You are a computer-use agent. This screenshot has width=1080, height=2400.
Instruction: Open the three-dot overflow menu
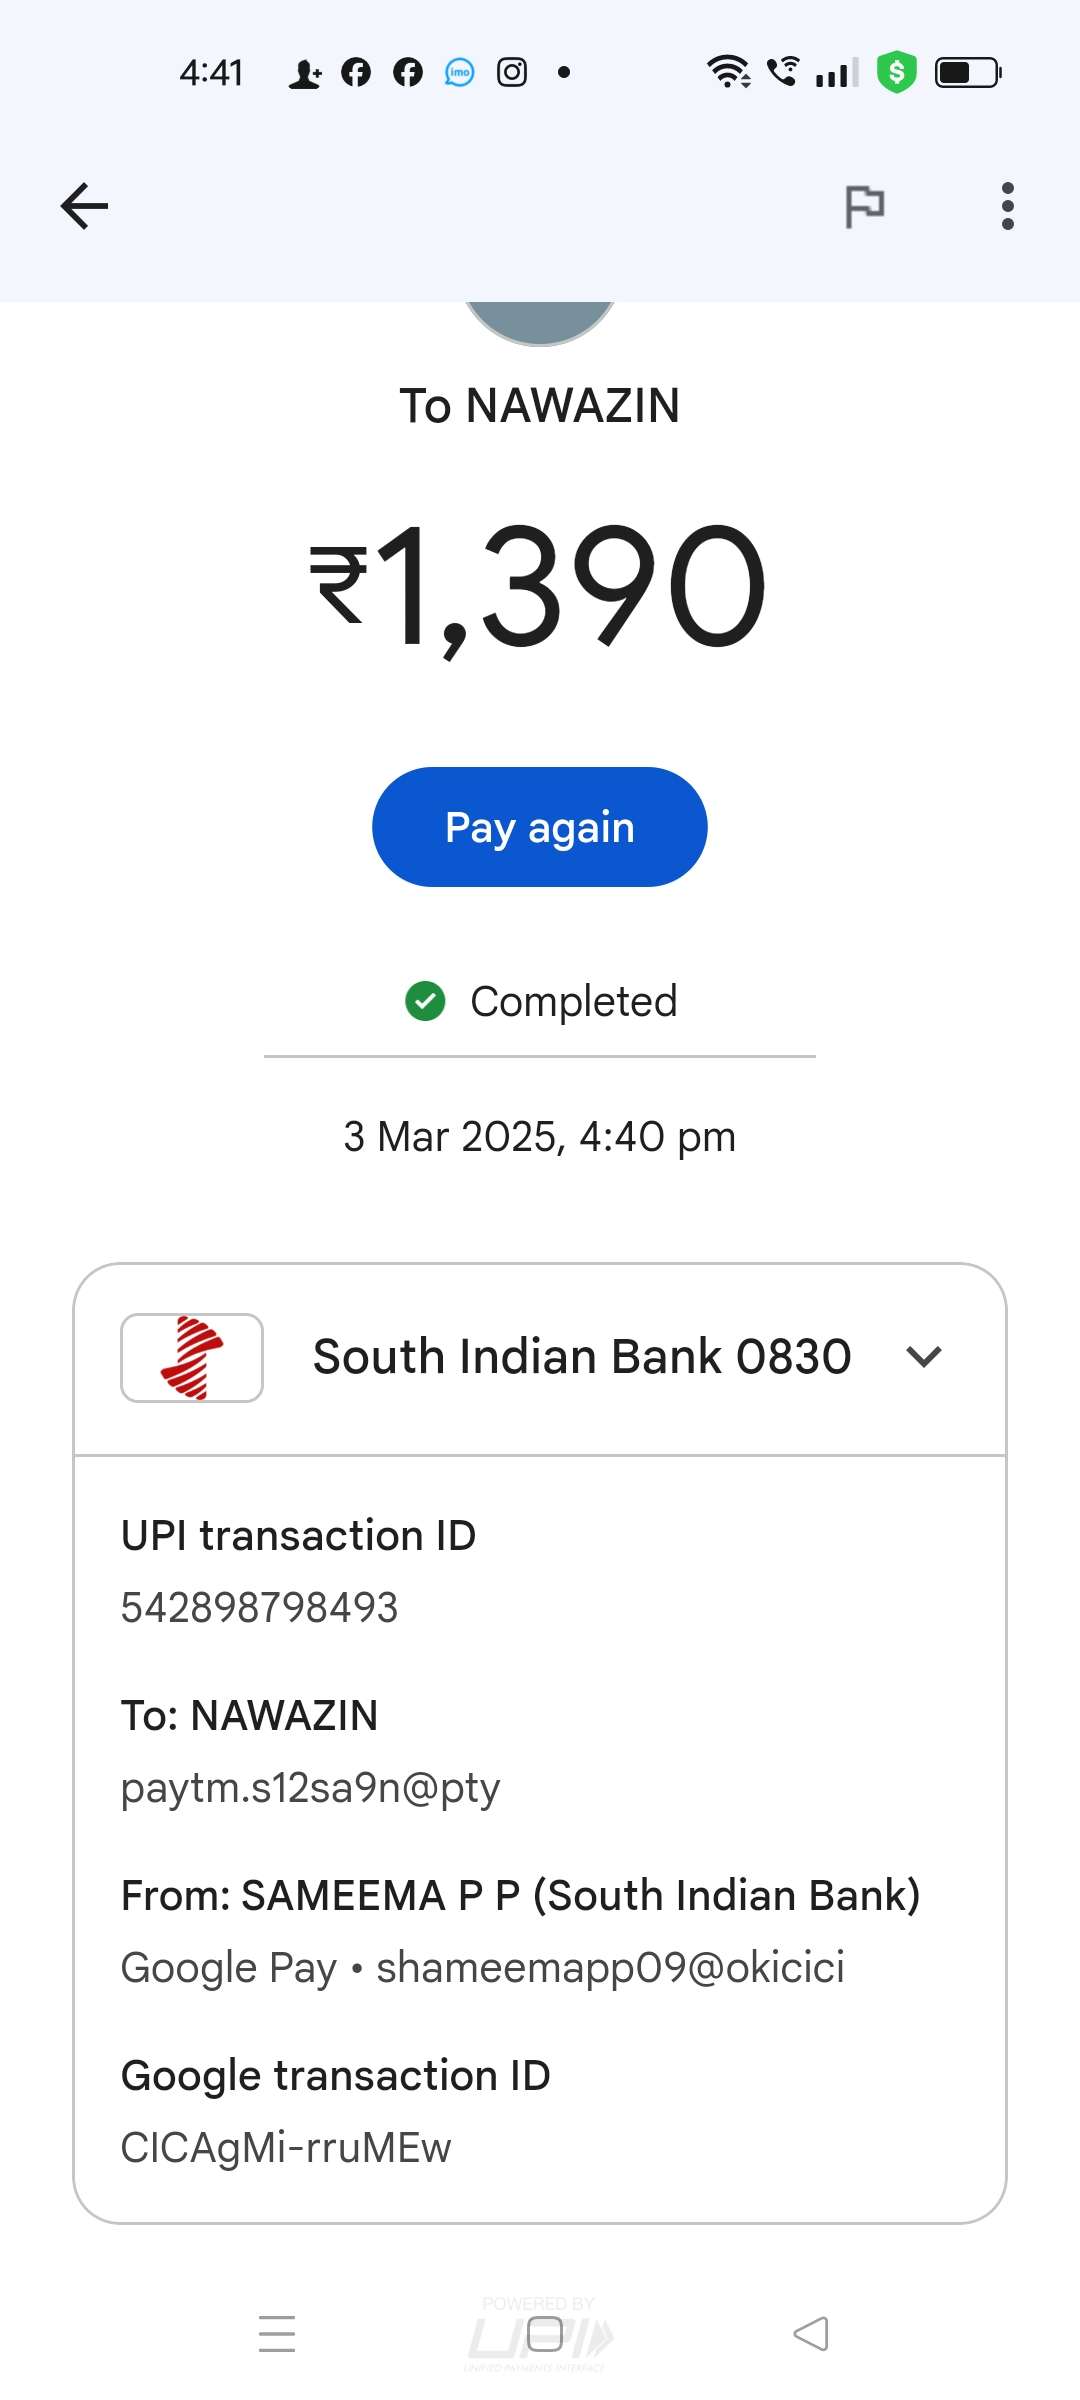[x=1007, y=207]
